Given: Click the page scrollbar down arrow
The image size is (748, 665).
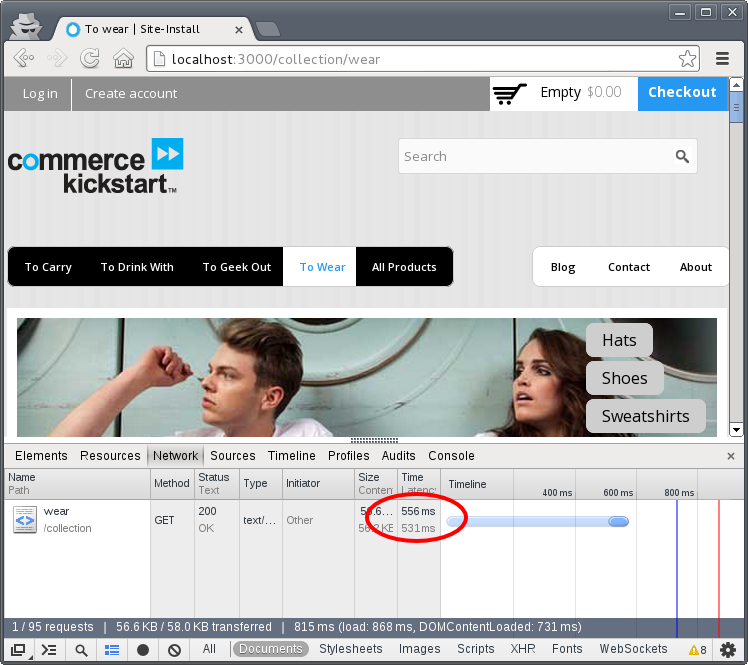Looking at the screenshot, I should [736, 430].
